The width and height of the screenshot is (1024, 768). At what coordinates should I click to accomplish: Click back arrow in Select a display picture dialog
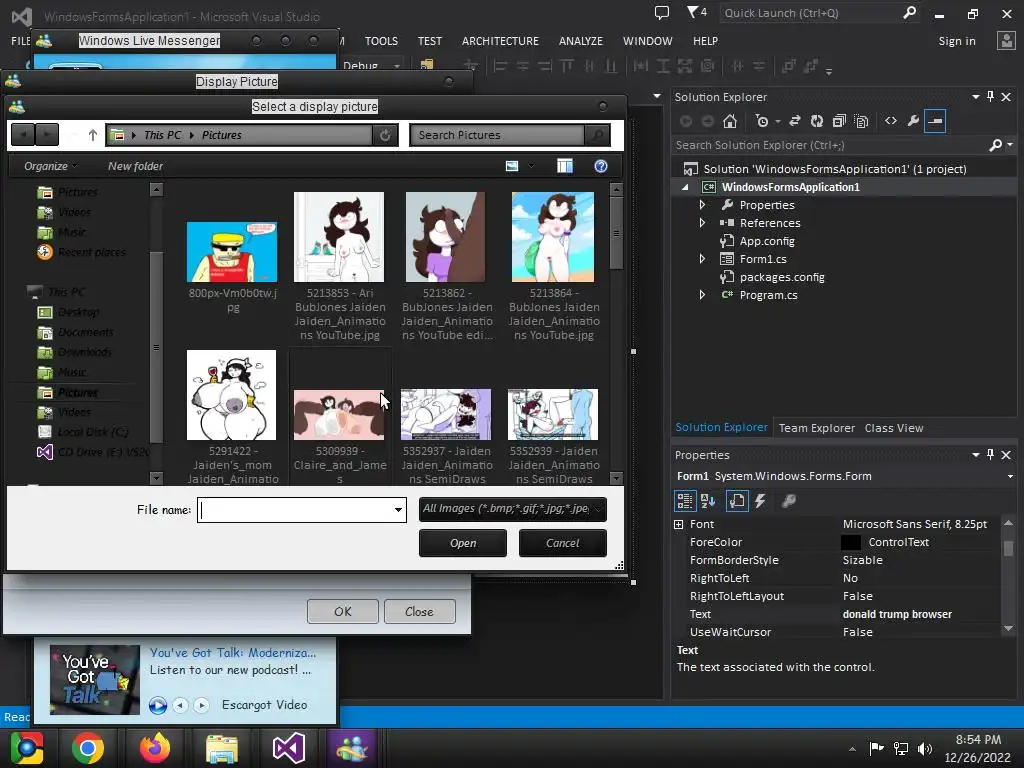(23, 135)
